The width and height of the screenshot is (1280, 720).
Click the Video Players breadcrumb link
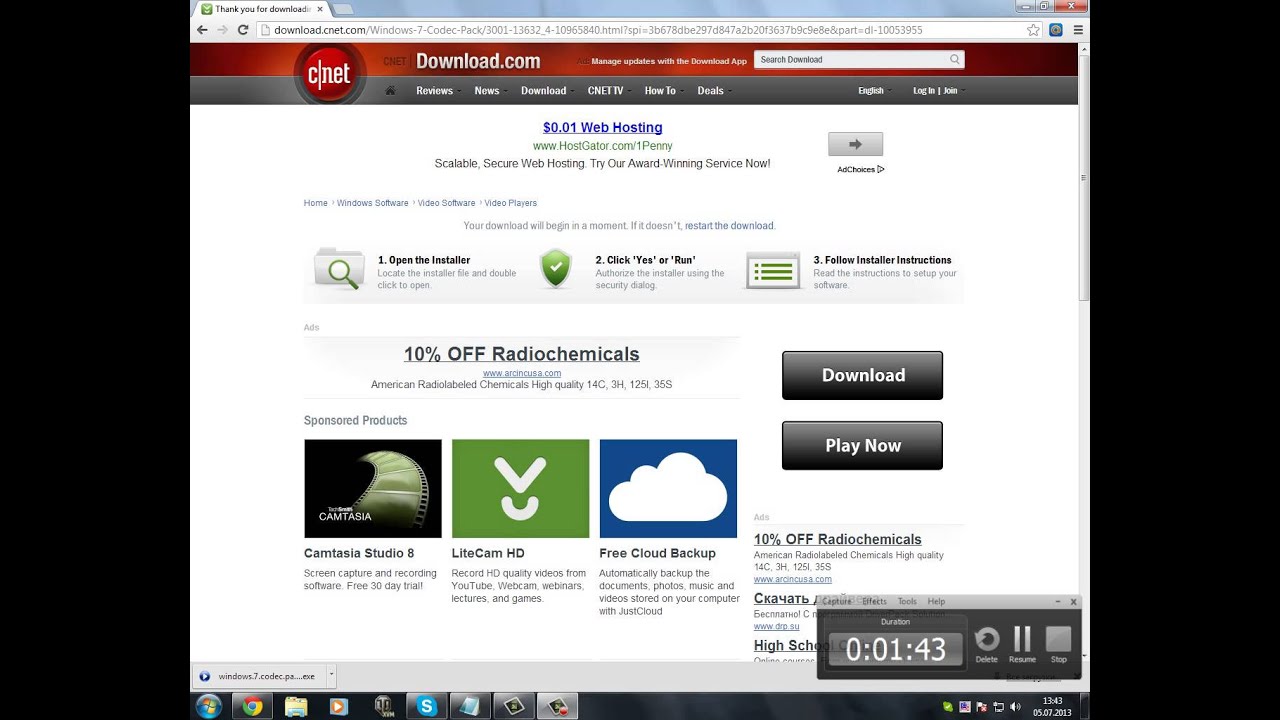(511, 203)
